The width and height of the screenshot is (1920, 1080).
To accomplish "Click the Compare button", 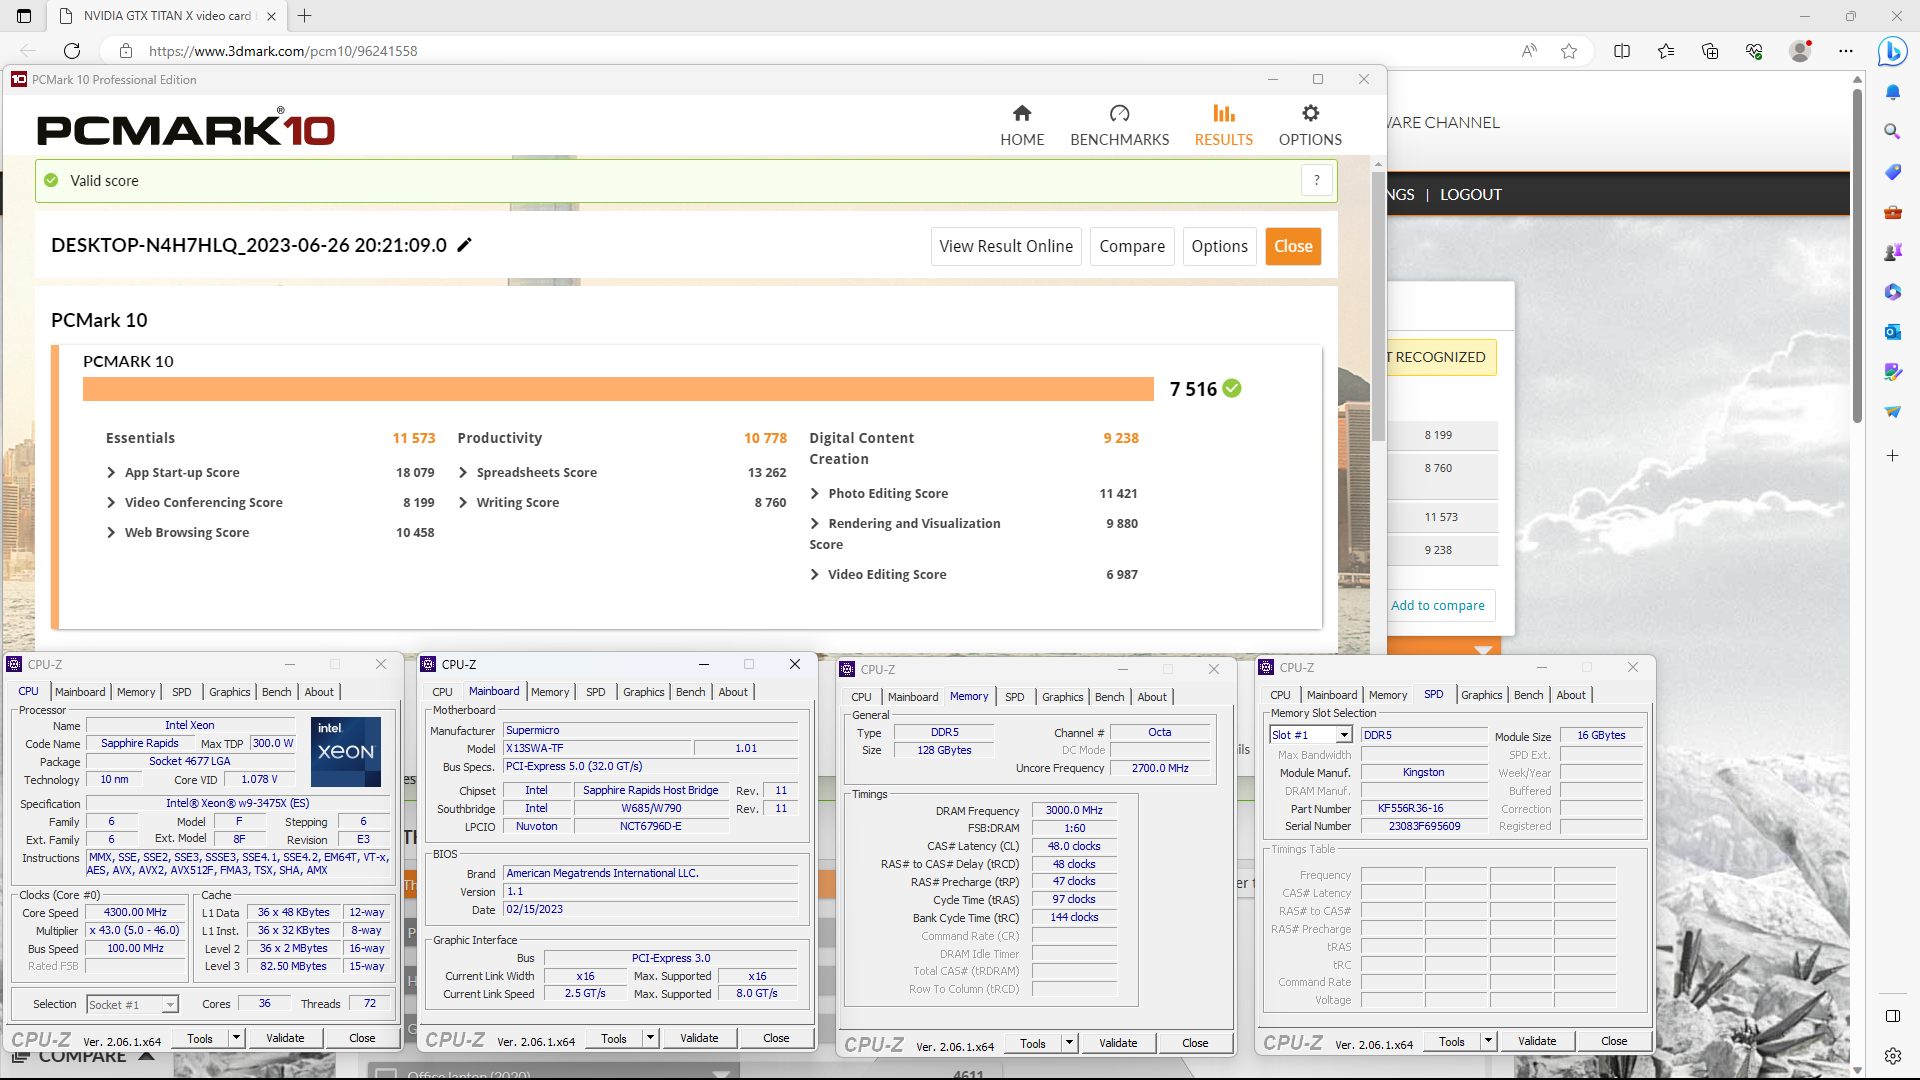I will tap(1132, 246).
